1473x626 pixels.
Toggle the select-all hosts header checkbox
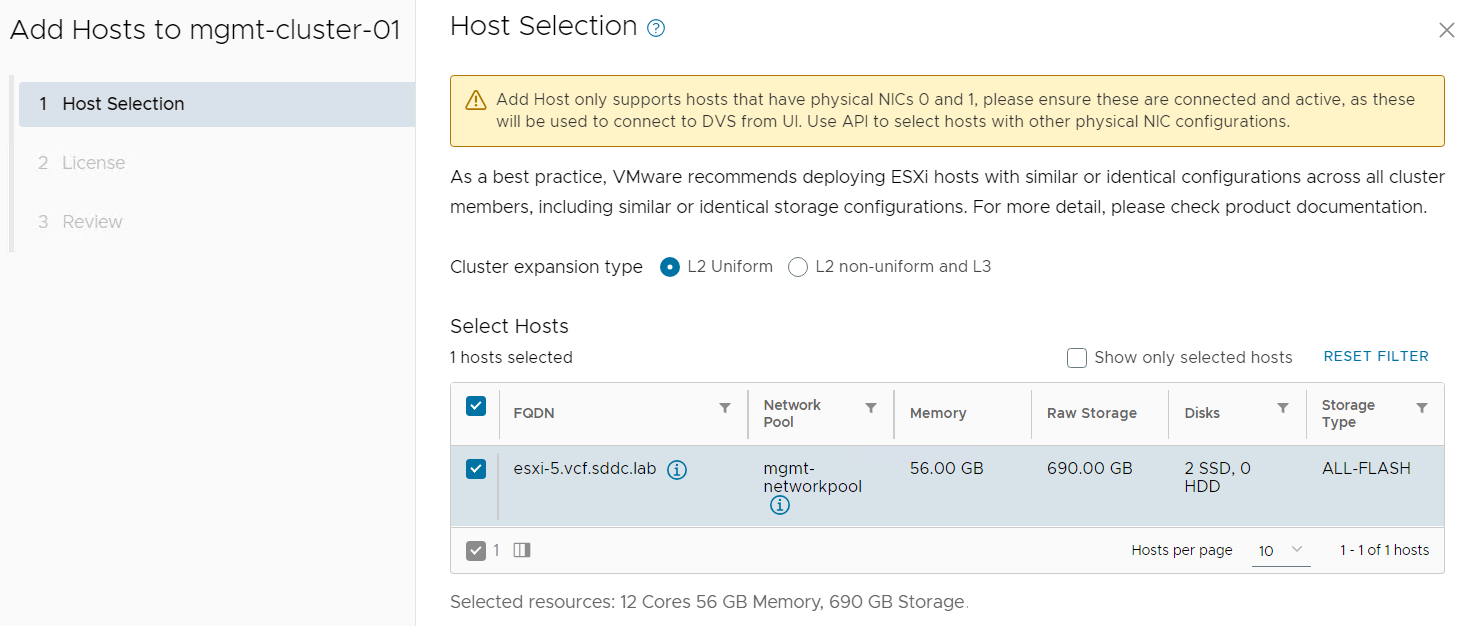pos(476,406)
